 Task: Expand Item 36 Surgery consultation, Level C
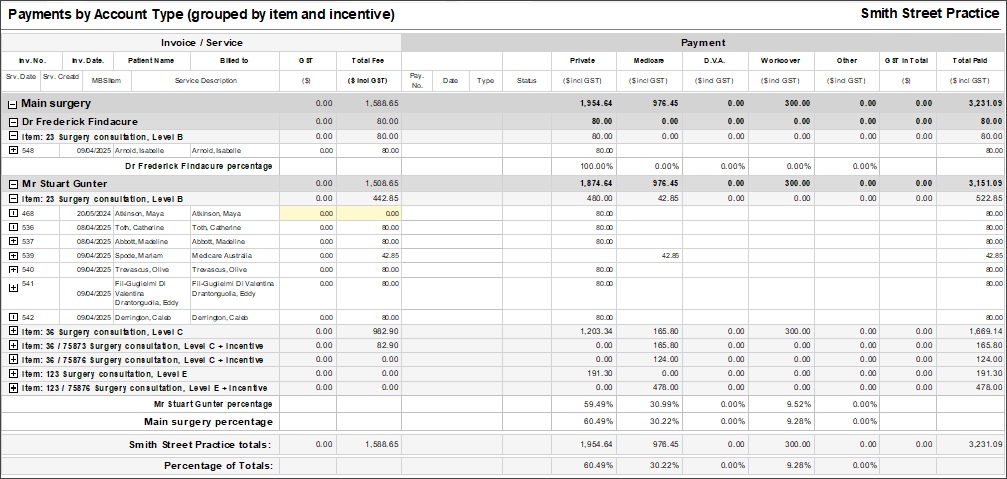point(12,331)
